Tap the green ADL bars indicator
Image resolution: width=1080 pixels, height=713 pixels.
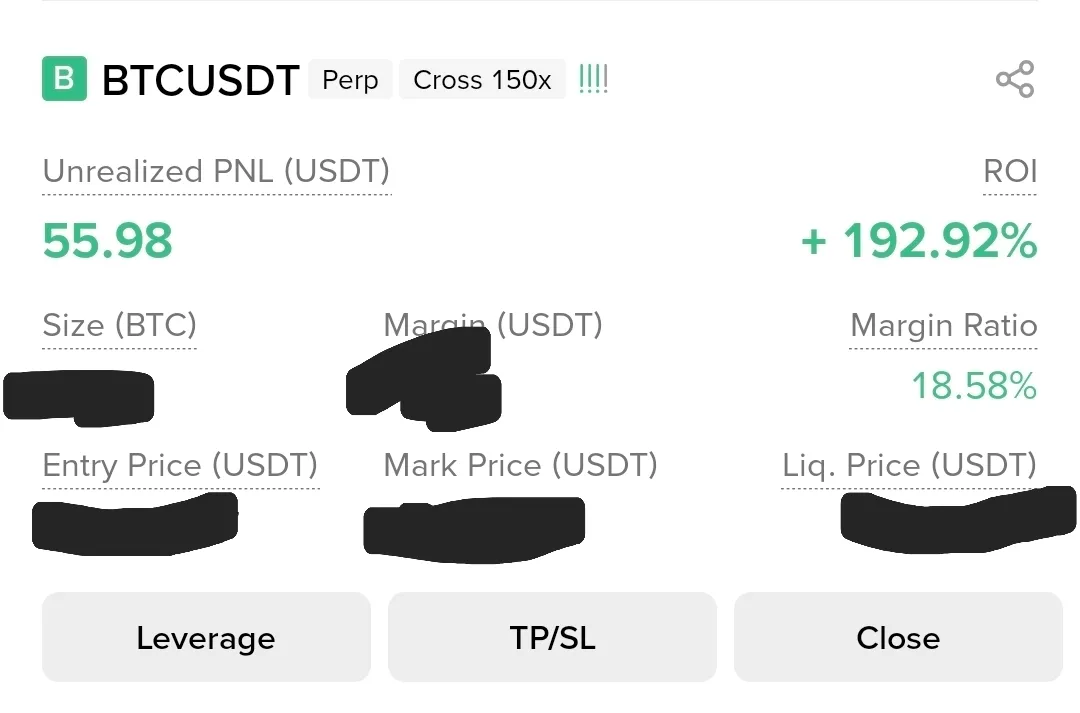[593, 80]
